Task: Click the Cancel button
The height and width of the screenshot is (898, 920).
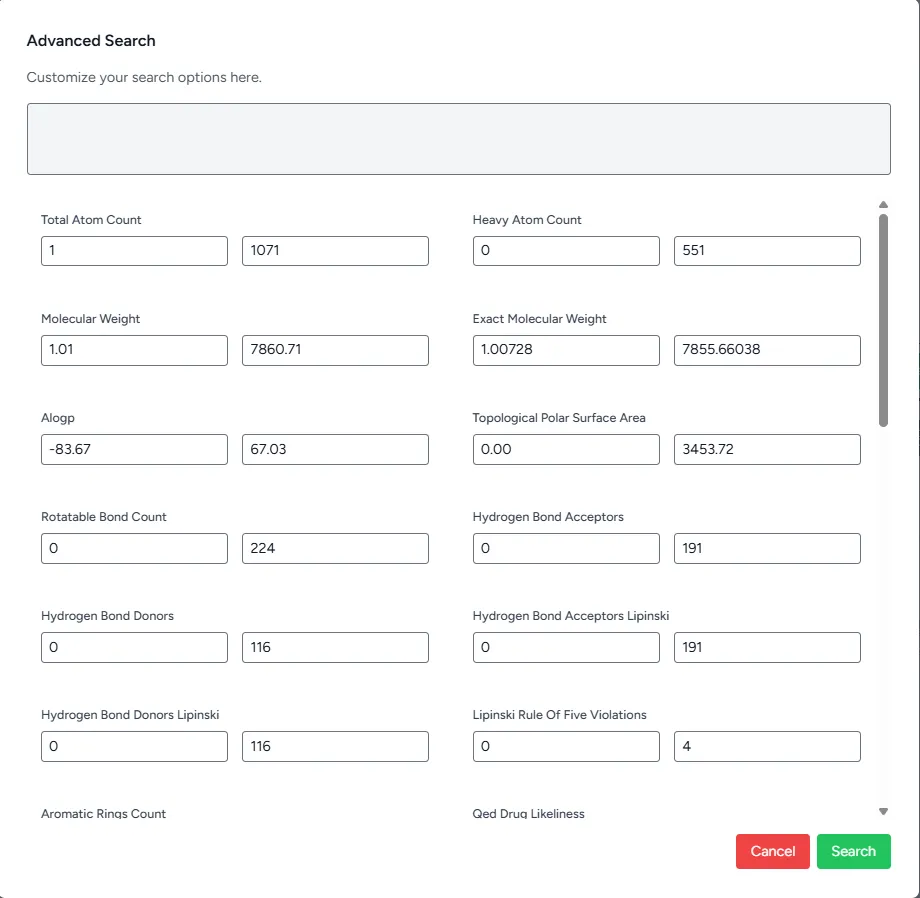Action: (772, 851)
